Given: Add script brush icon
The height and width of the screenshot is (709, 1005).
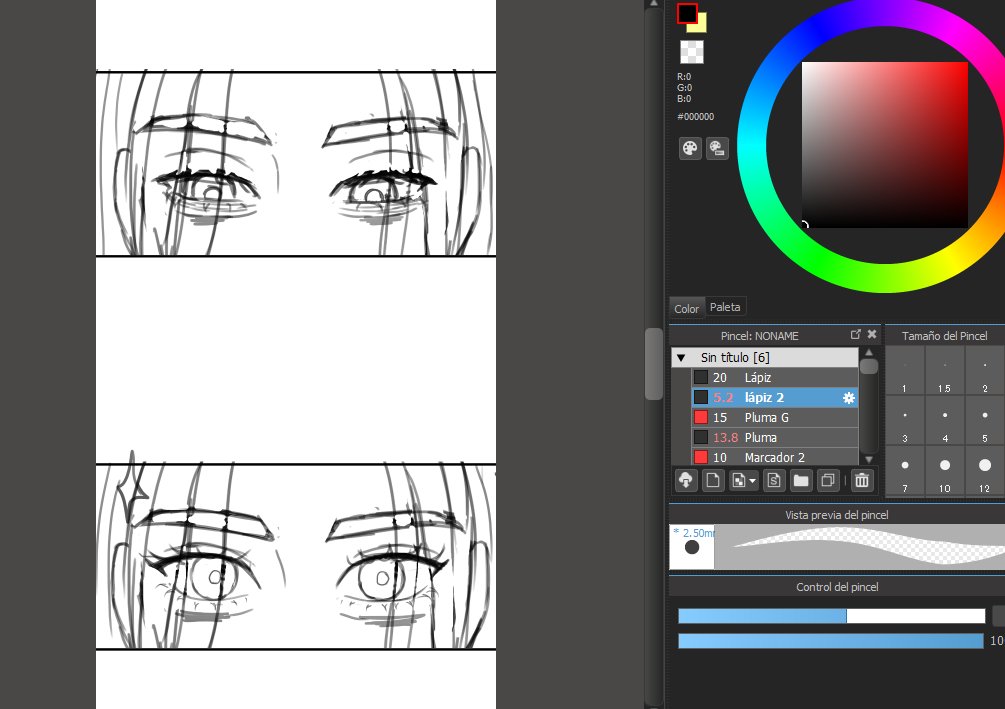Looking at the screenshot, I should coord(774,480).
